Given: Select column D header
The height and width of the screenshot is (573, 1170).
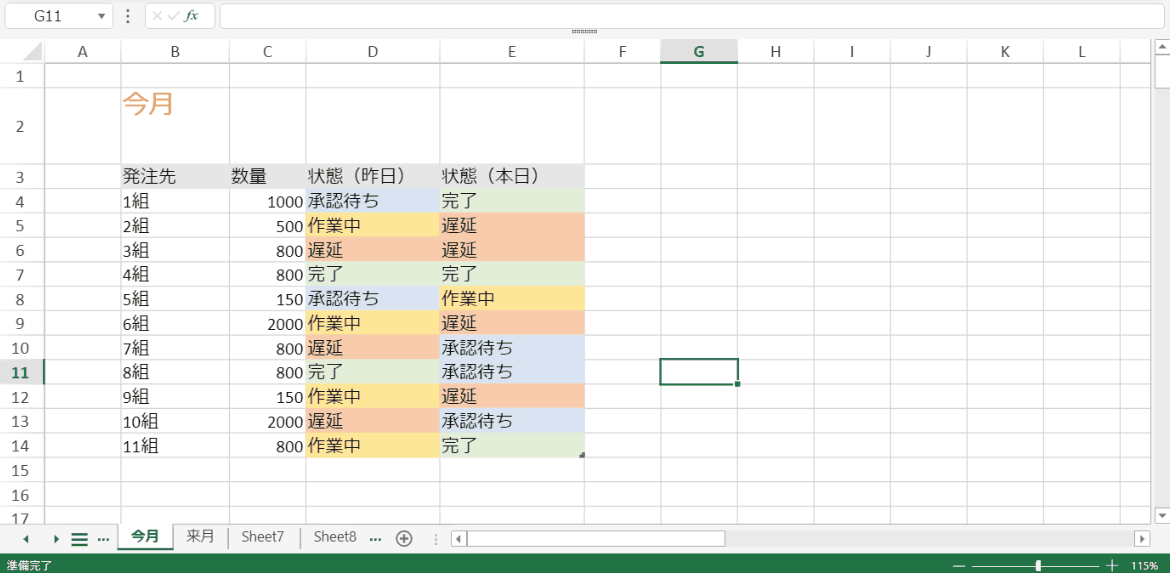Looking at the screenshot, I should (372, 51).
